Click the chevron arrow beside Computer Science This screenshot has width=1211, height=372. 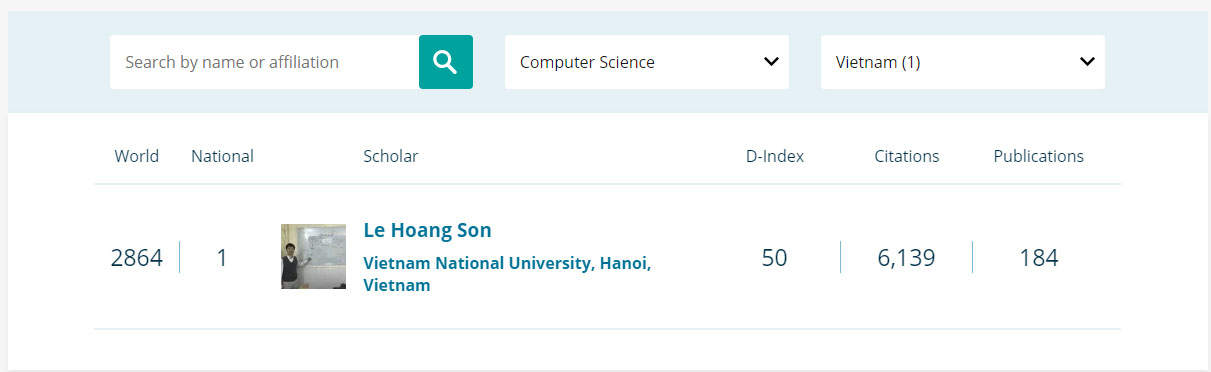pyautogui.click(x=771, y=62)
